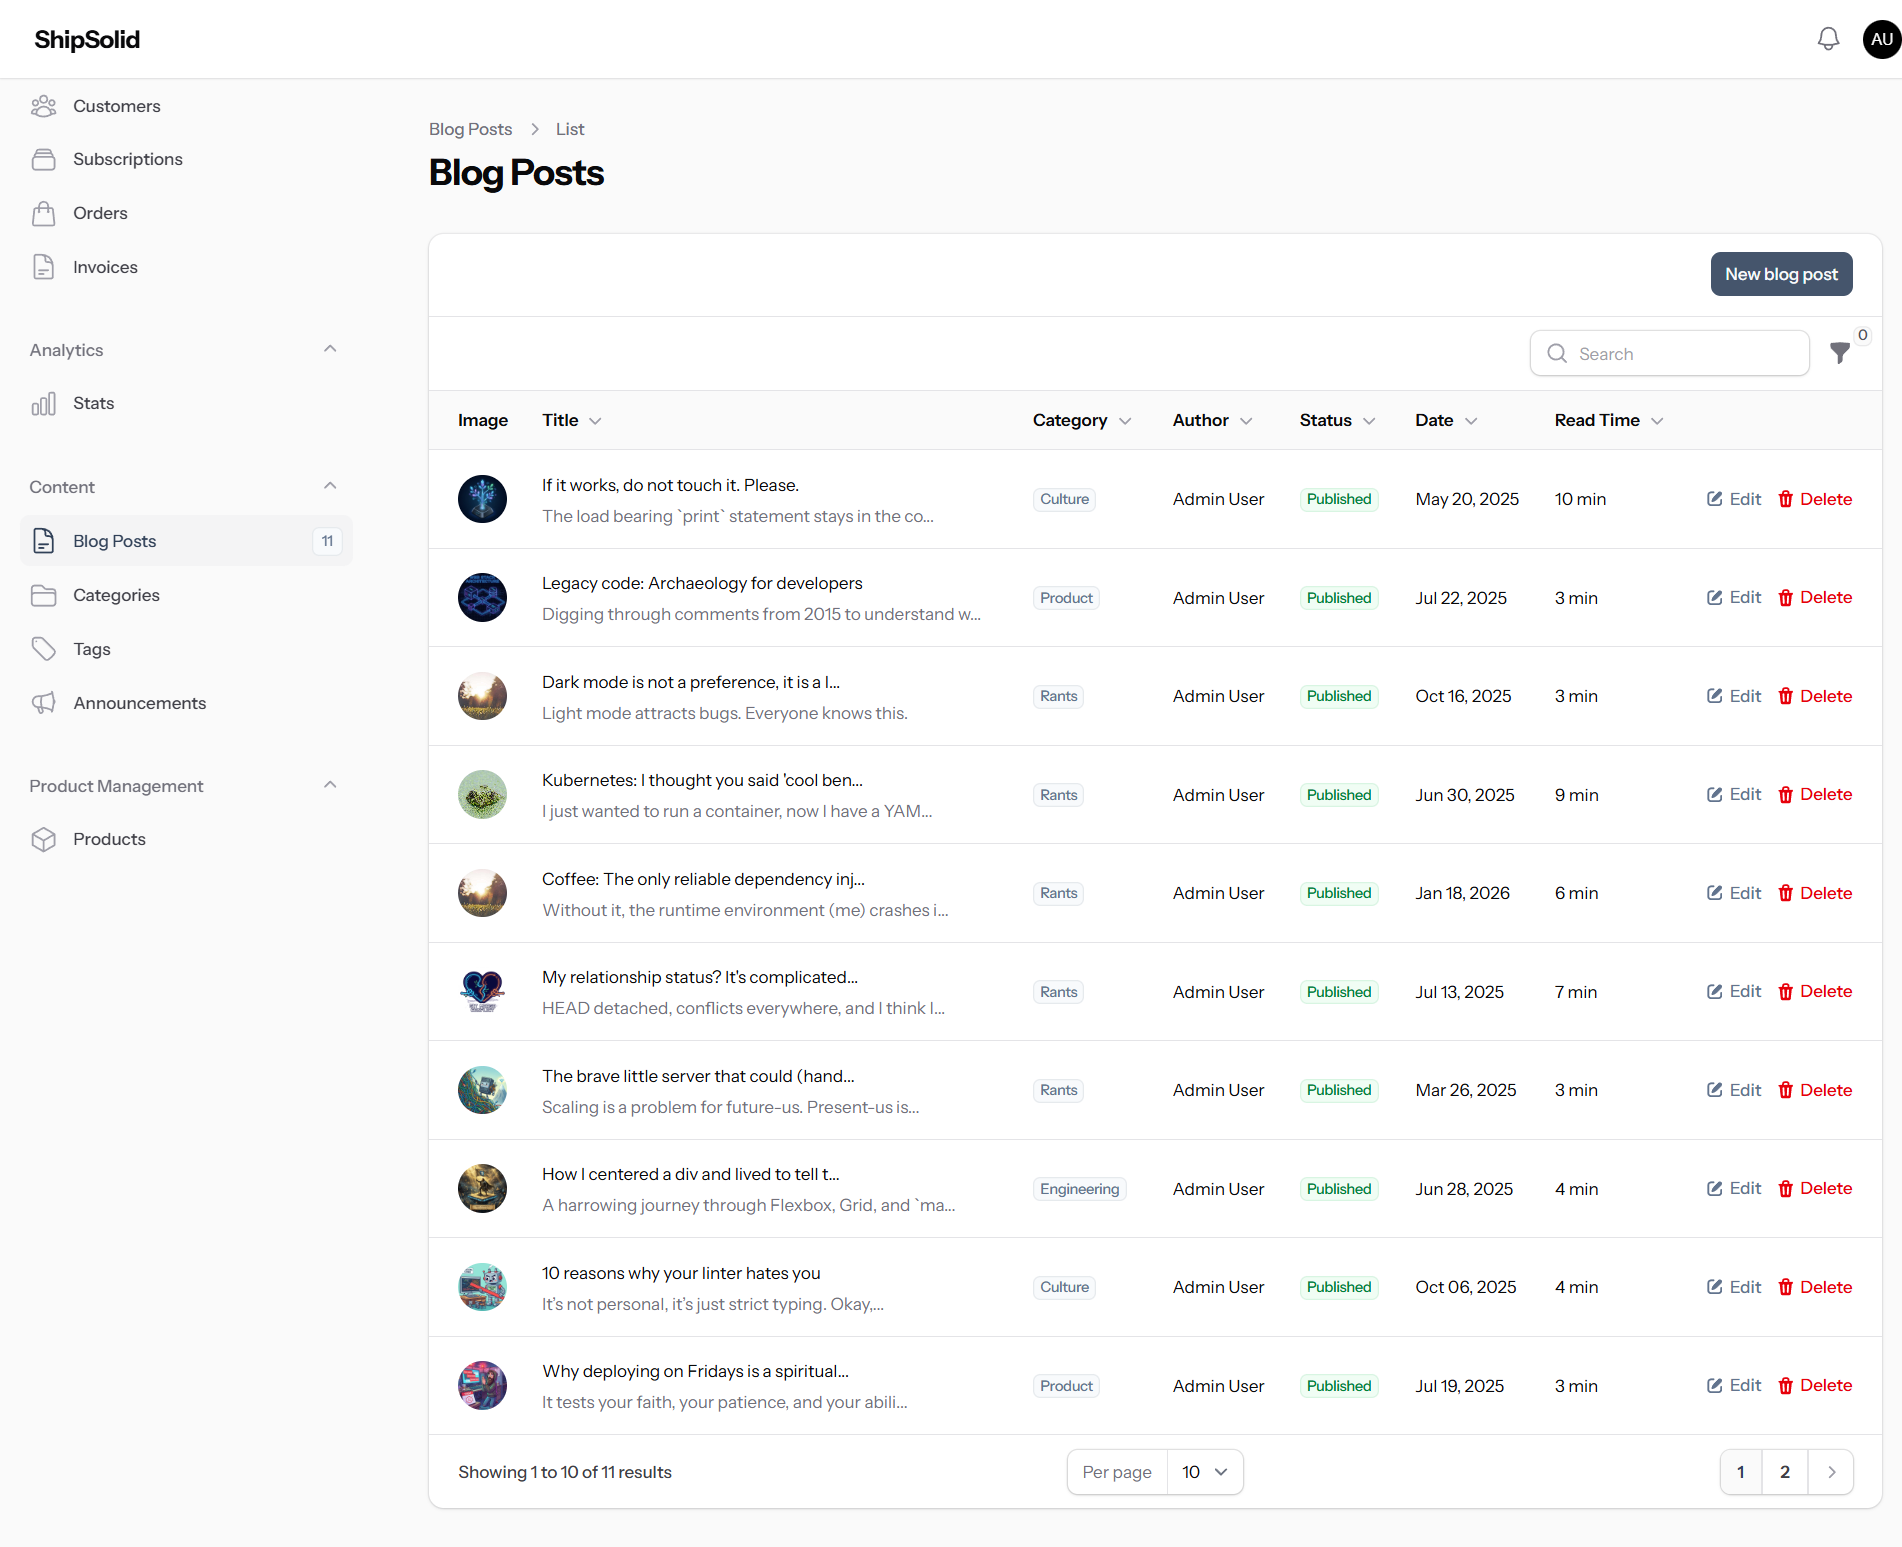Click the AU user avatar
This screenshot has width=1902, height=1547.
tap(1881, 39)
